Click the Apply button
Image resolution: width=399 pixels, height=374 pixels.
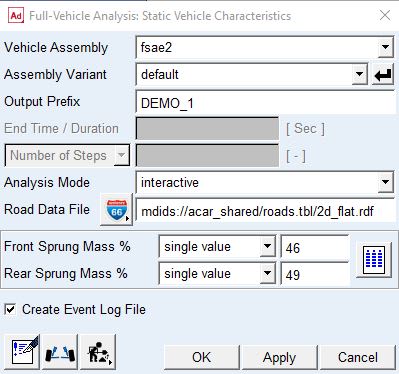pyautogui.click(x=279, y=357)
